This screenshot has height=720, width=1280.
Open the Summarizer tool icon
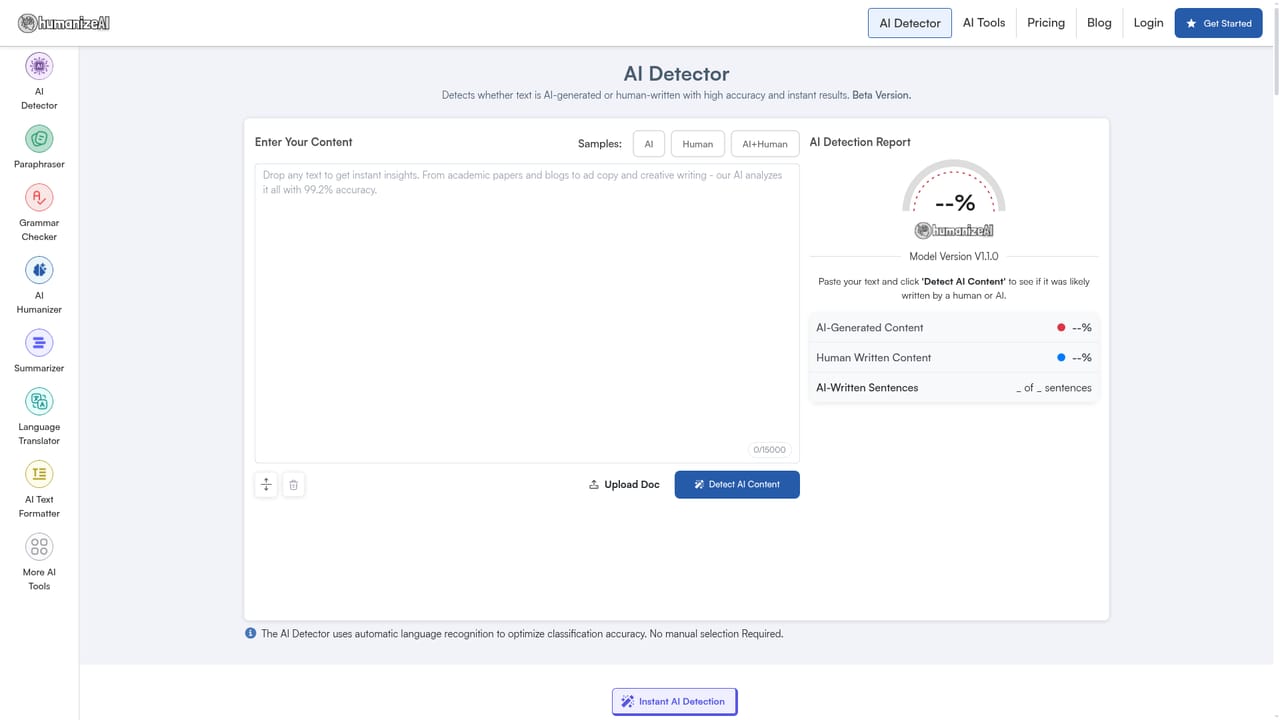click(x=39, y=343)
